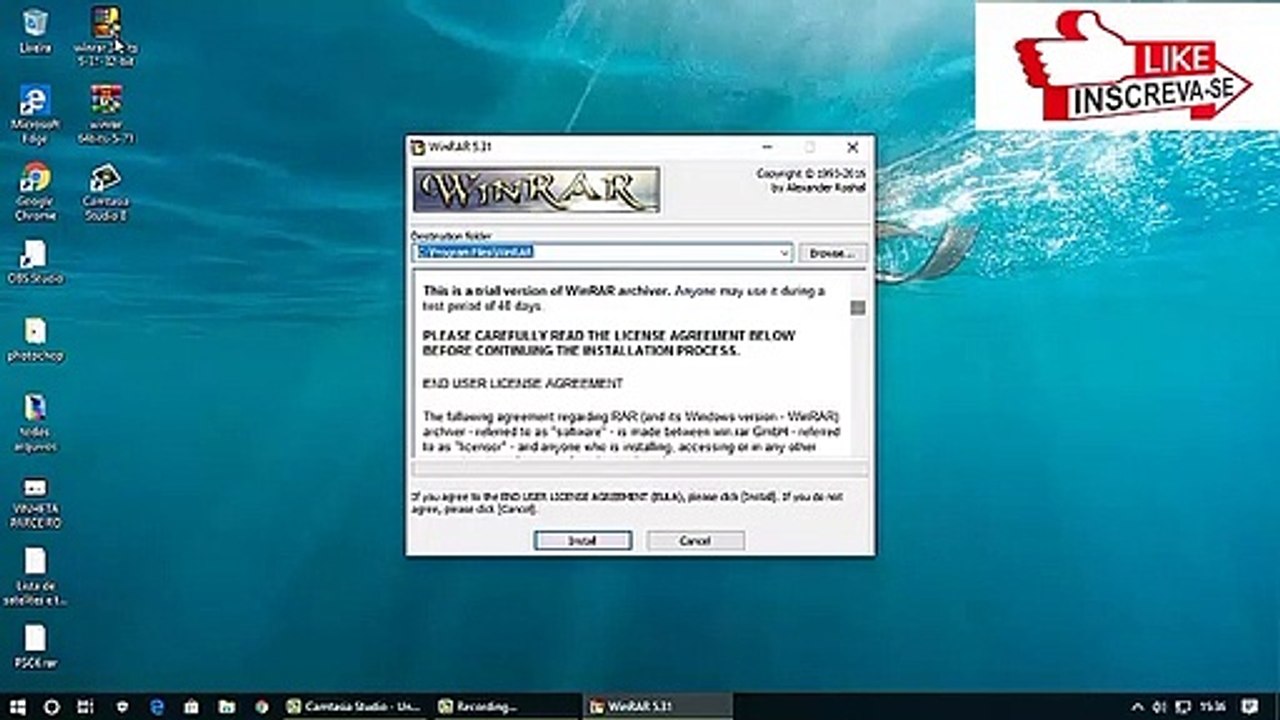Show hidden system tray icons
Viewport: 1280px width, 720px height.
tap(1137, 706)
